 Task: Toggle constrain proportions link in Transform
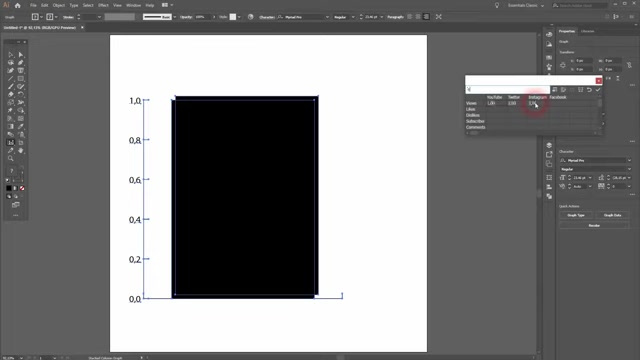pos(629,65)
